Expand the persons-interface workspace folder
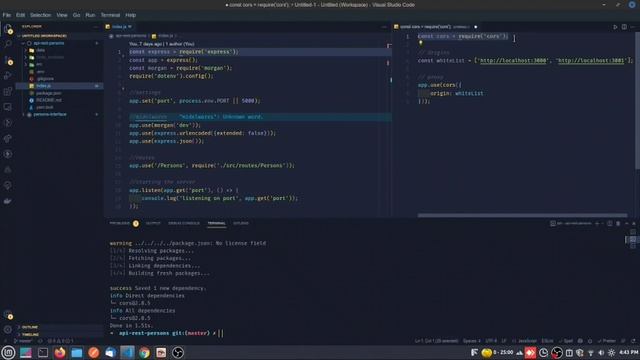The width and height of the screenshot is (640, 360). [50, 115]
